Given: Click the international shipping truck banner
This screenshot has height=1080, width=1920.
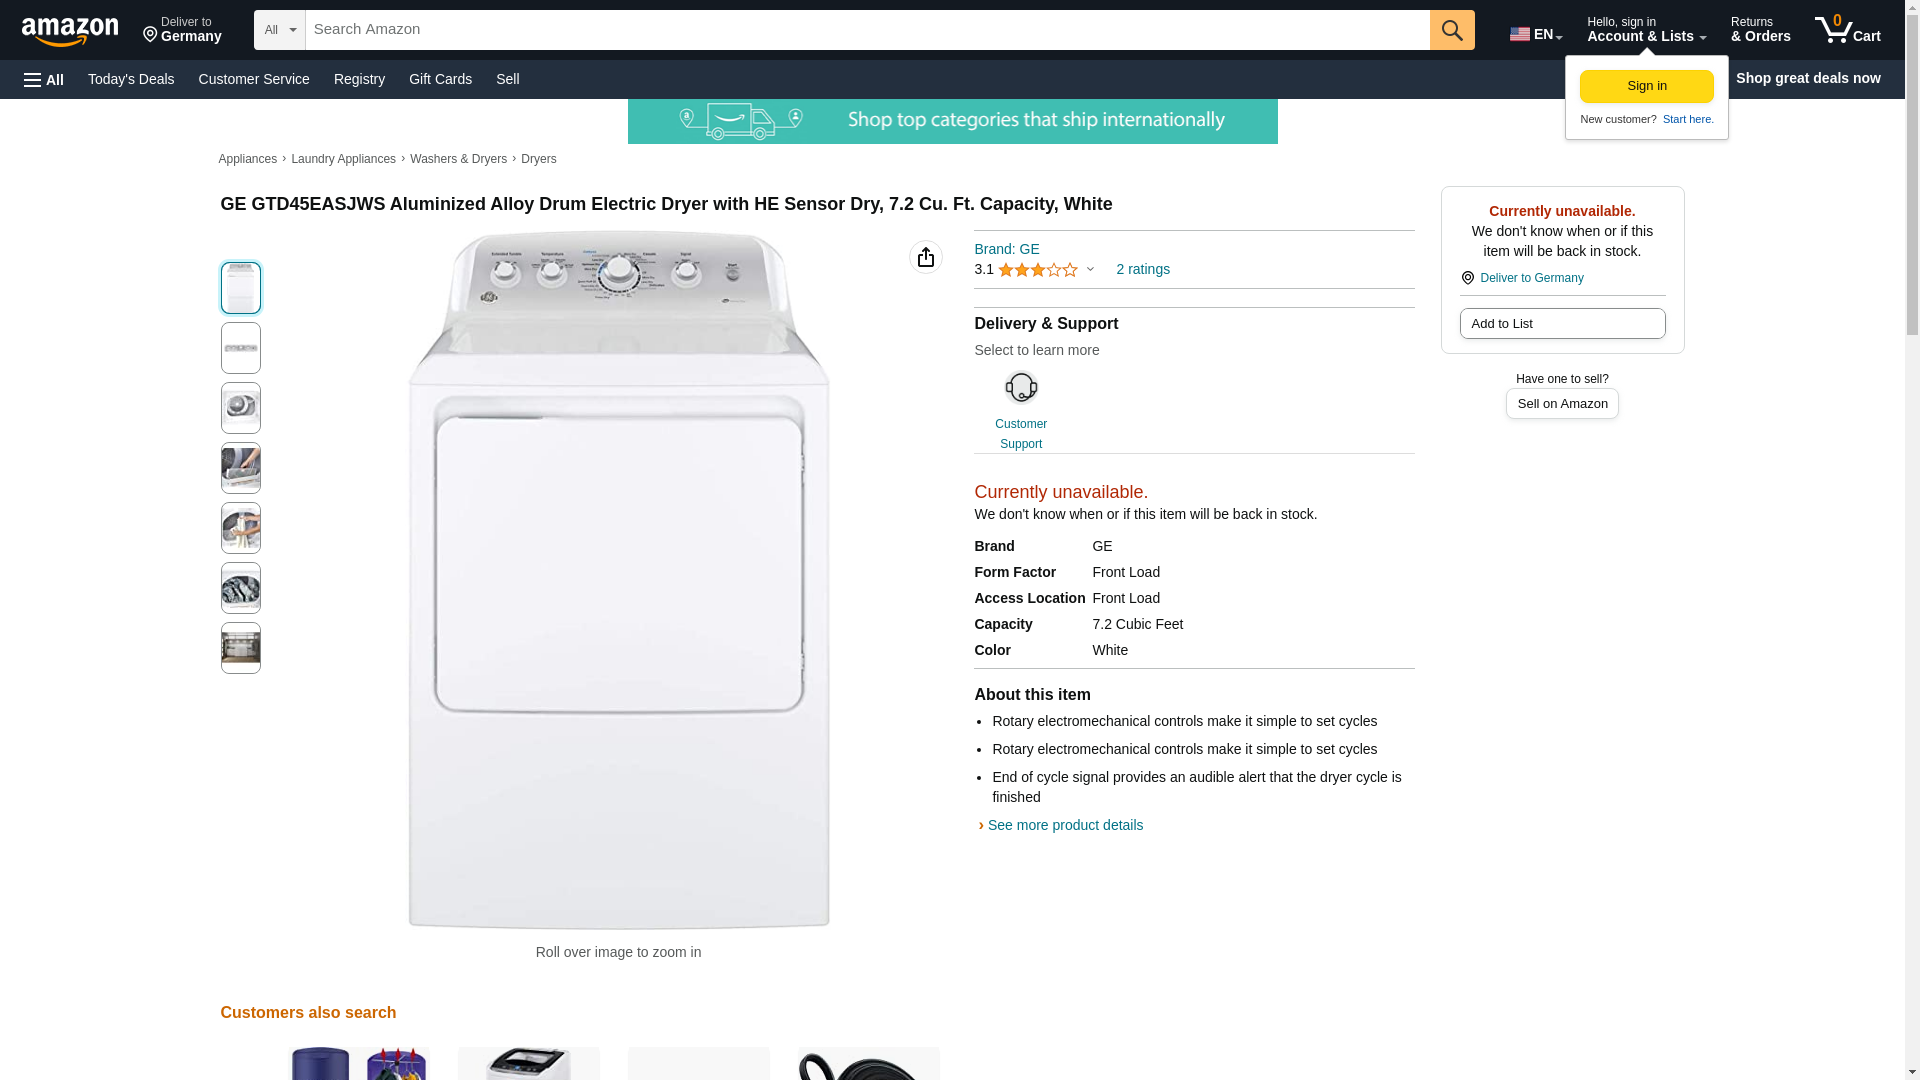Looking at the screenshot, I should click(952, 121).
